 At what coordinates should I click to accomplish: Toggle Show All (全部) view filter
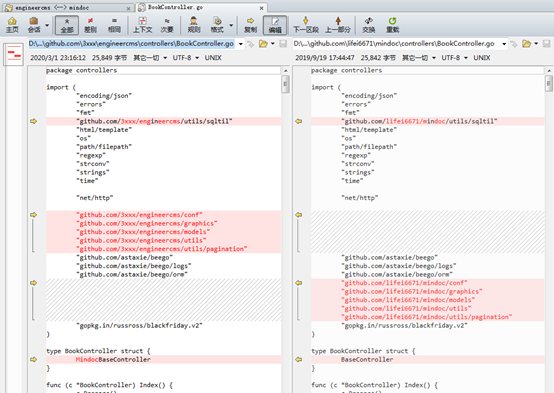click(x=67, y=25)
